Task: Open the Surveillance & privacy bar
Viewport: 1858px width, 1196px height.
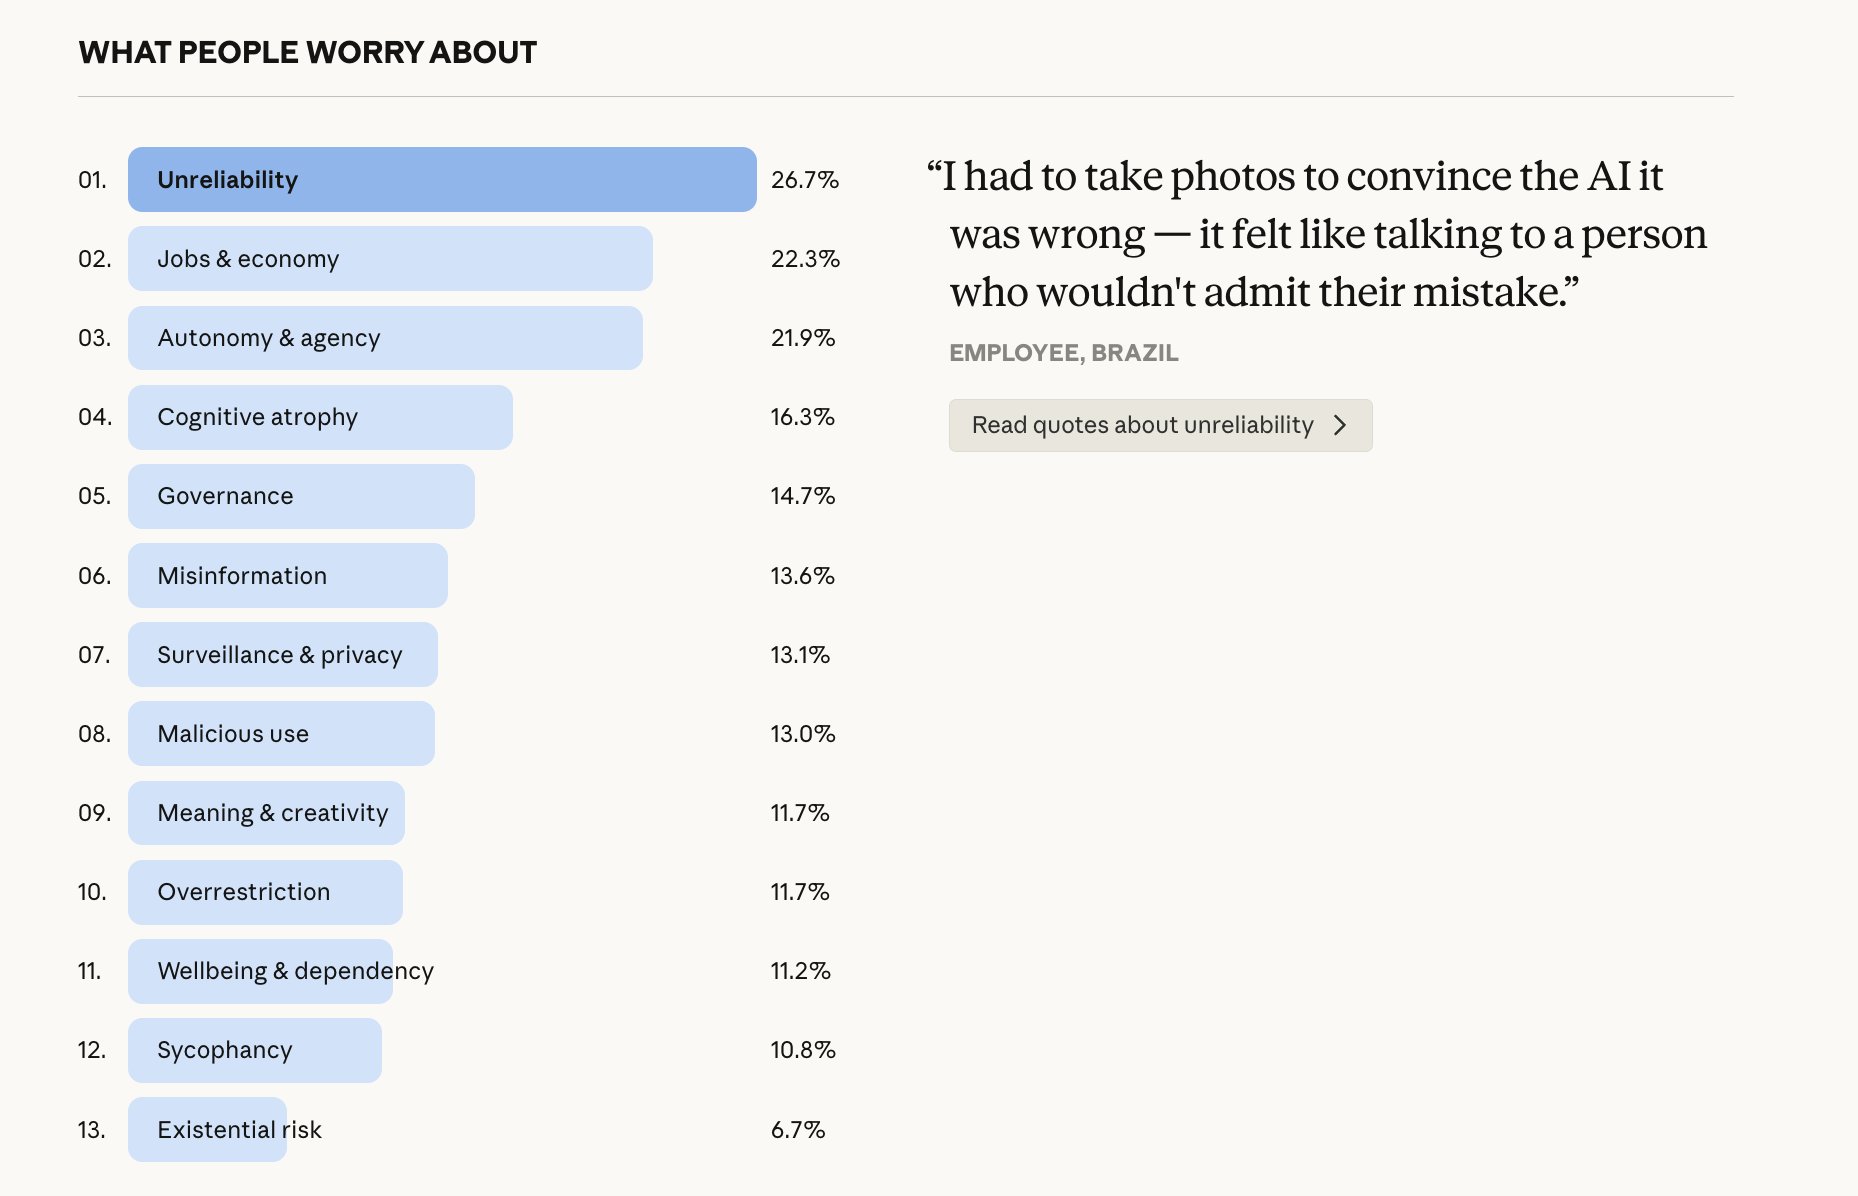Action: point(282,655)
